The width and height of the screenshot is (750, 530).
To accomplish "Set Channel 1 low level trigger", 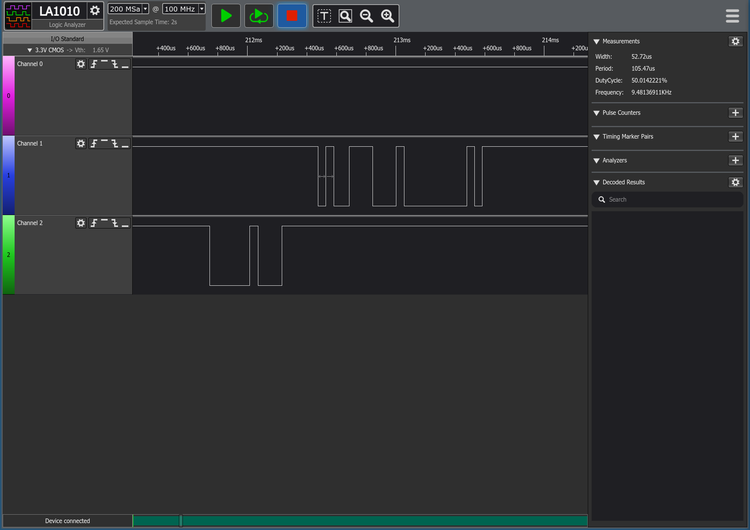I will pyautogui.click(x=125, y=144).
